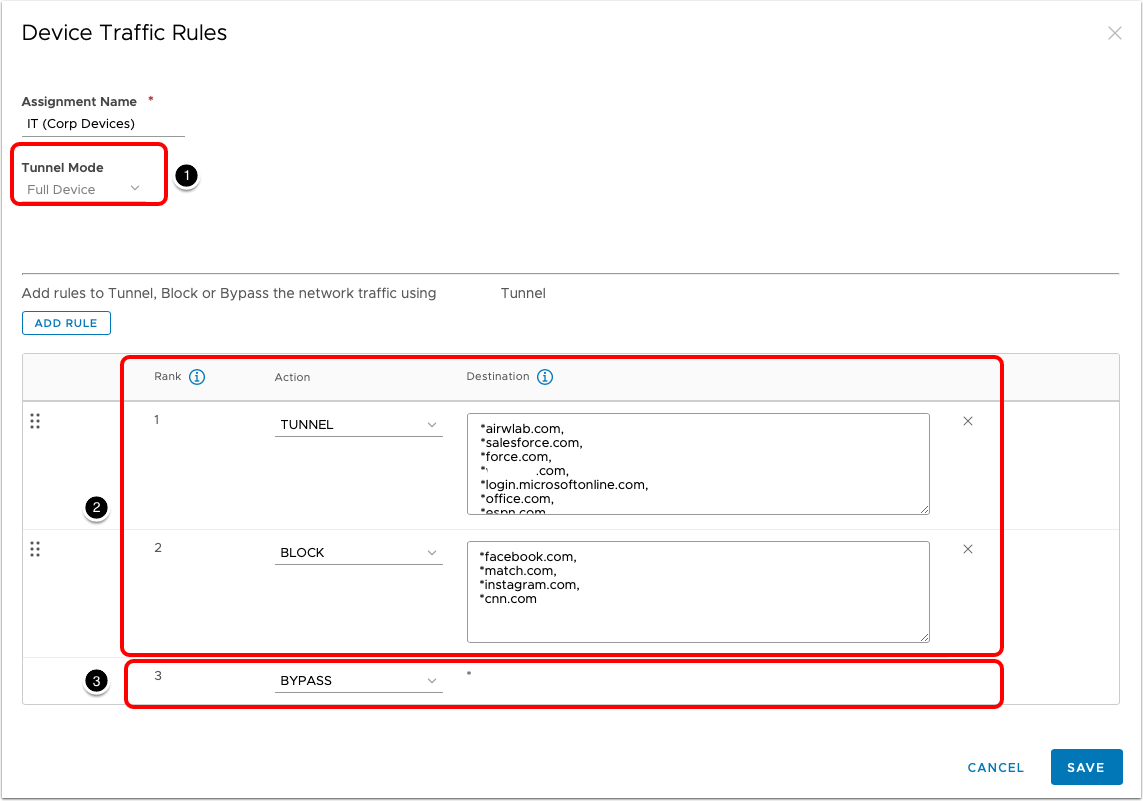Open the BLOCK action dropdown
This screenshot has height=801, width=1143.
pyautogui.click(x=358, y=553)
